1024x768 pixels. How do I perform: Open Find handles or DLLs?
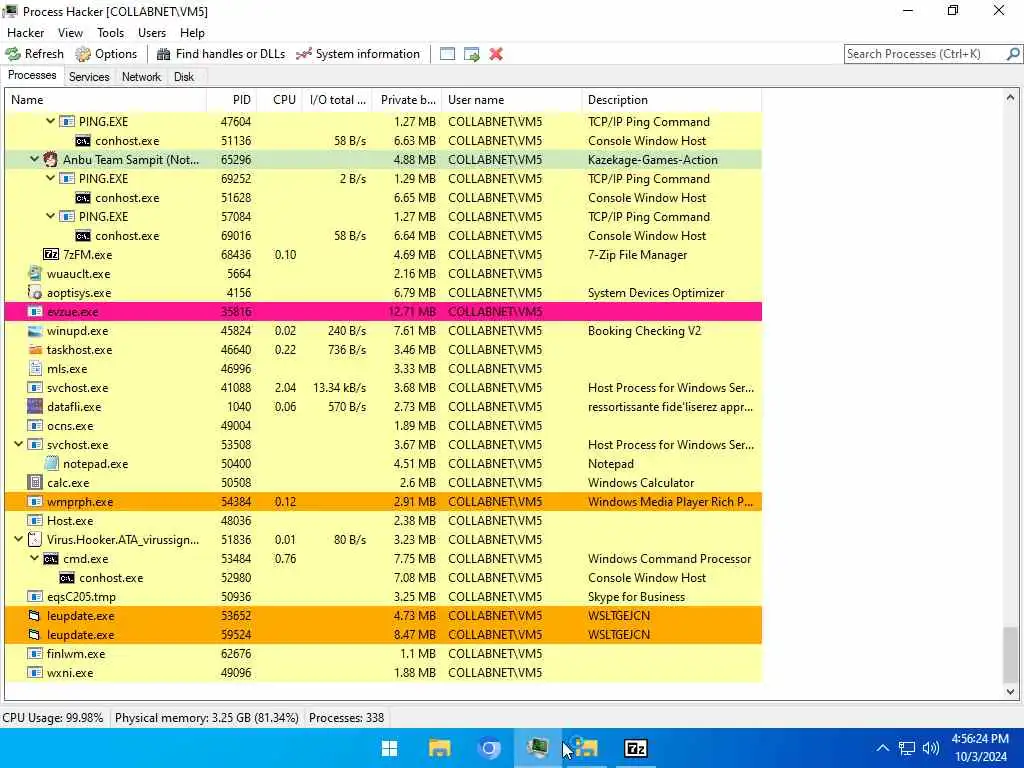[x=221, y=54]
